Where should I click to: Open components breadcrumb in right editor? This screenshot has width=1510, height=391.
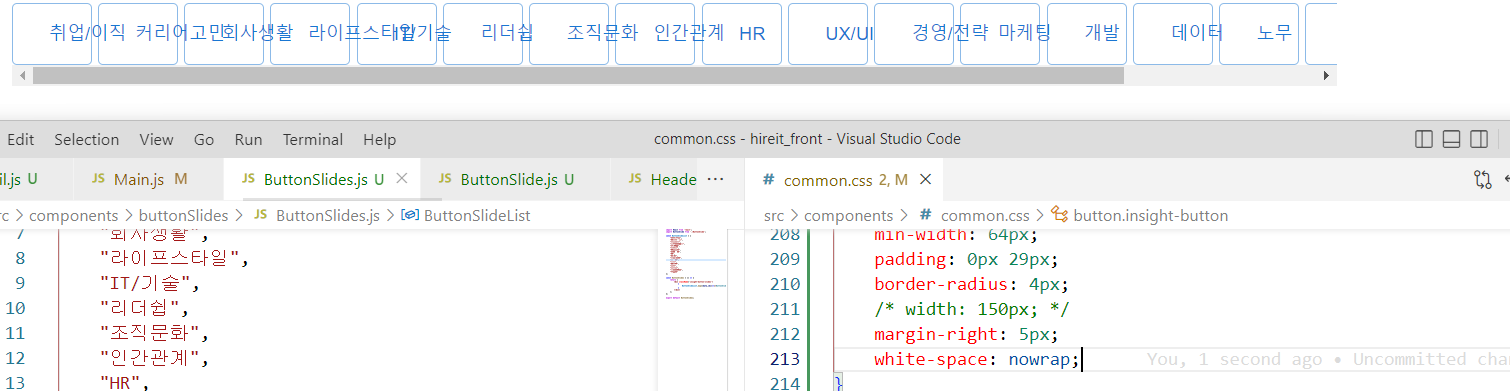(x=849, y=215)
